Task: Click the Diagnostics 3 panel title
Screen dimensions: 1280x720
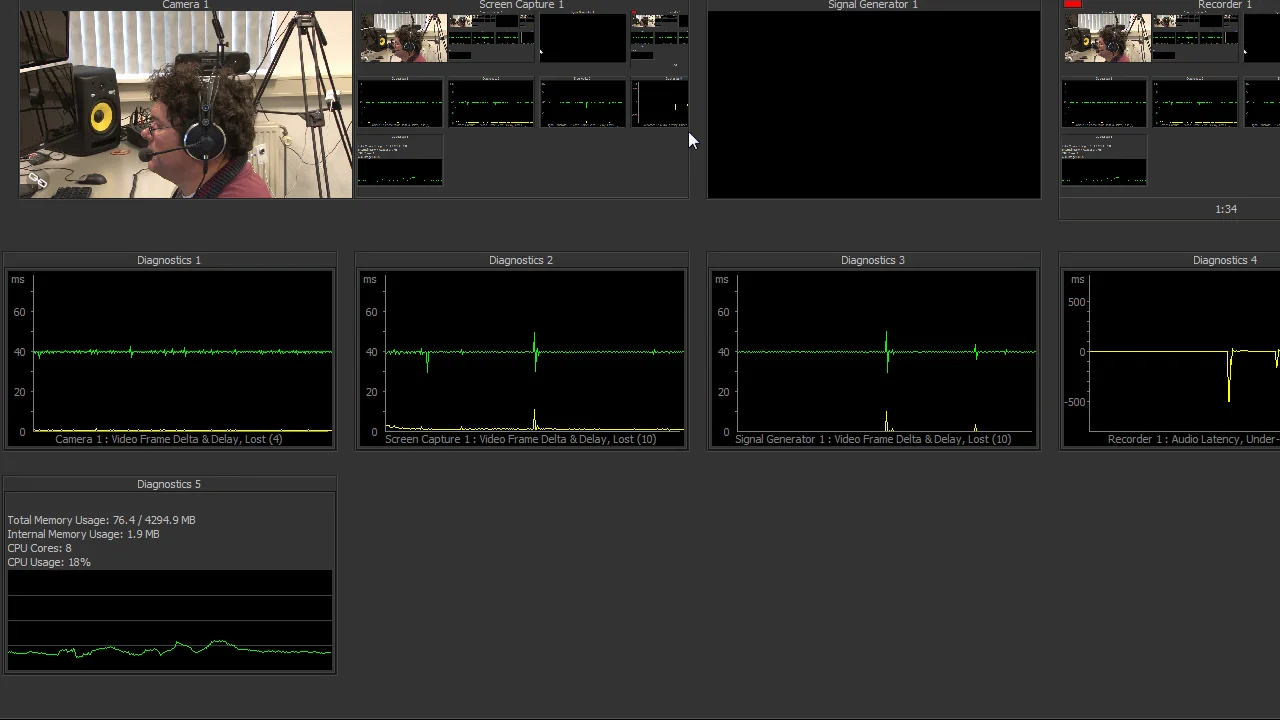Action: tap(872, 260)
